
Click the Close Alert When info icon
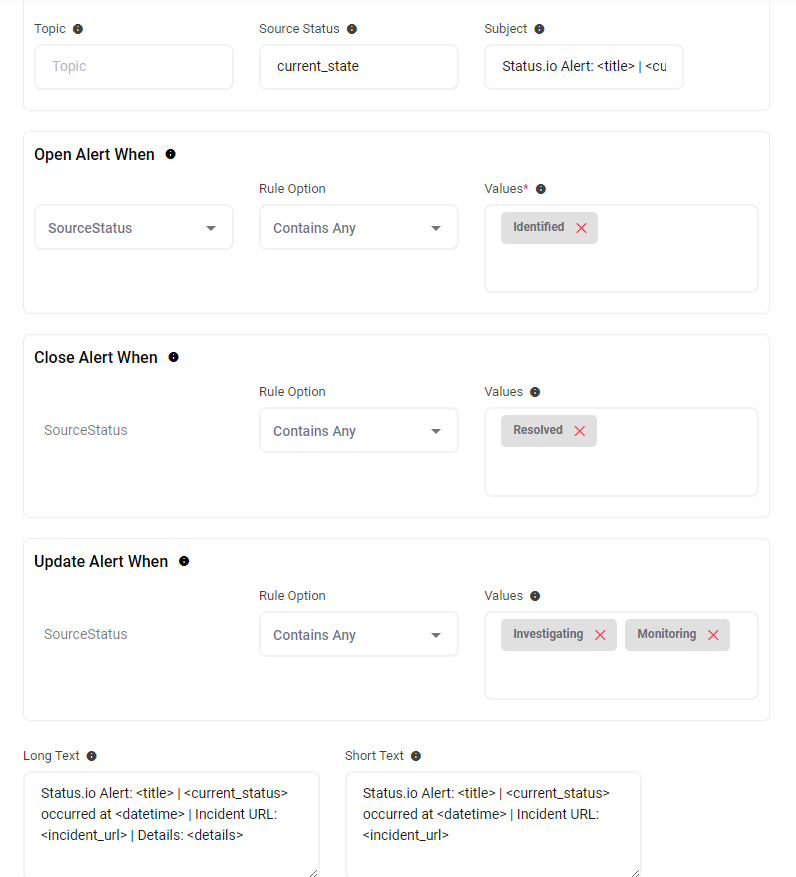[x=173, y=357]
